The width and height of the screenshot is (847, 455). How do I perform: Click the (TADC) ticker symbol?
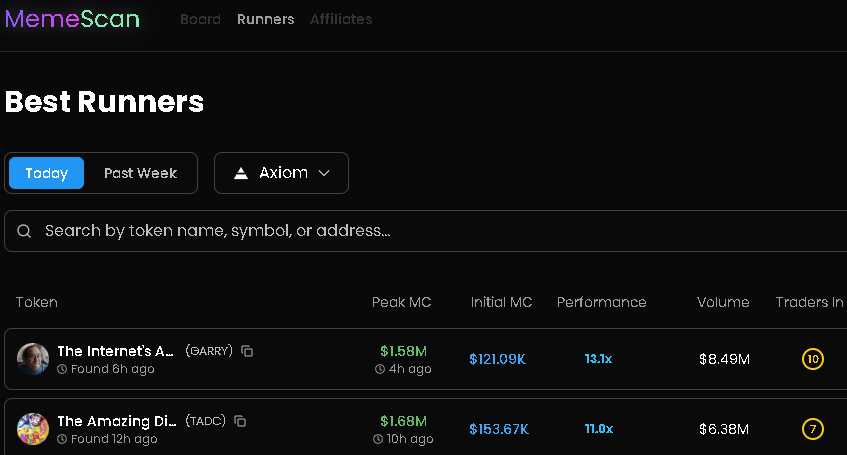coord(205,421)
